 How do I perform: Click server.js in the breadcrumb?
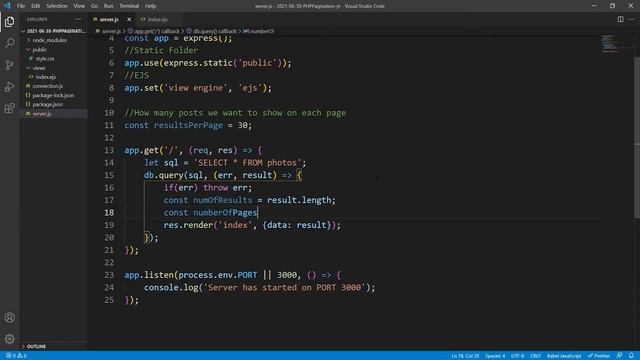tap(111, 31)
